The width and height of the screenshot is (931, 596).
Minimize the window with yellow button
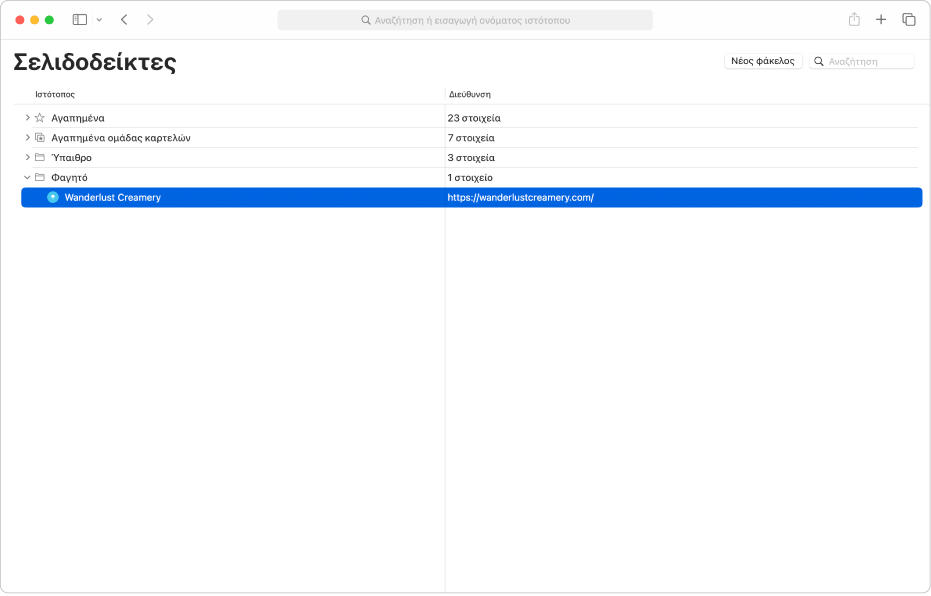tap(34, 20)
